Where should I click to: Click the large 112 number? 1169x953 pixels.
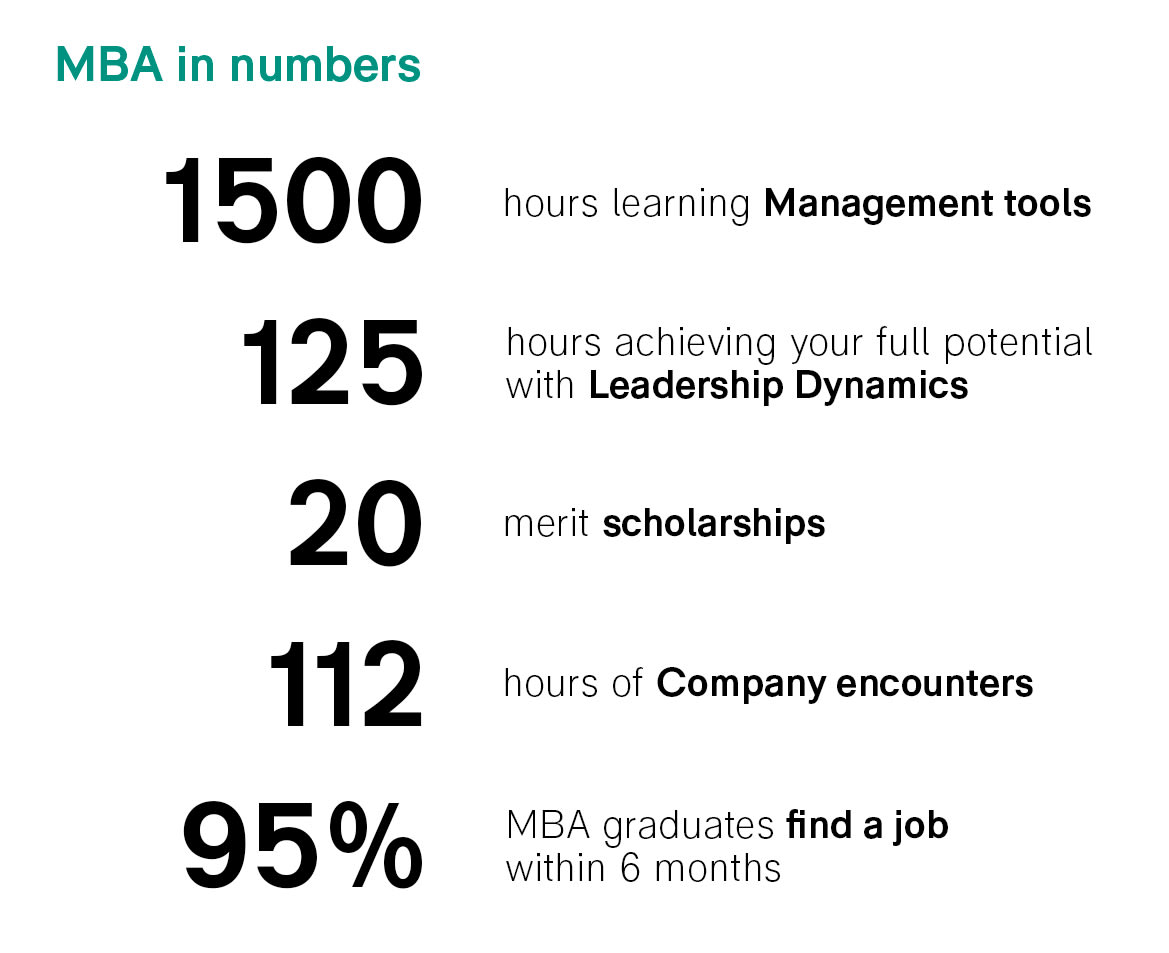[346, 683]
